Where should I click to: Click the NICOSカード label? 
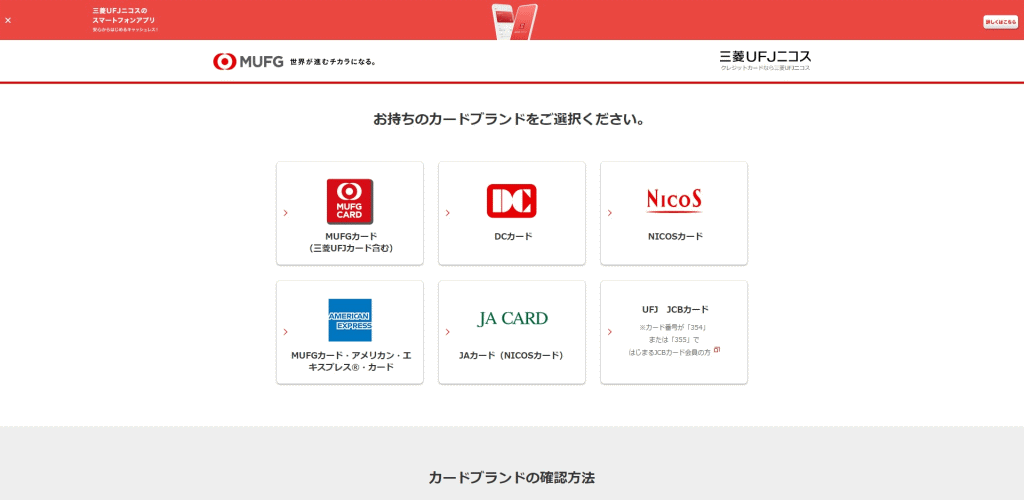tap(675, 236)
